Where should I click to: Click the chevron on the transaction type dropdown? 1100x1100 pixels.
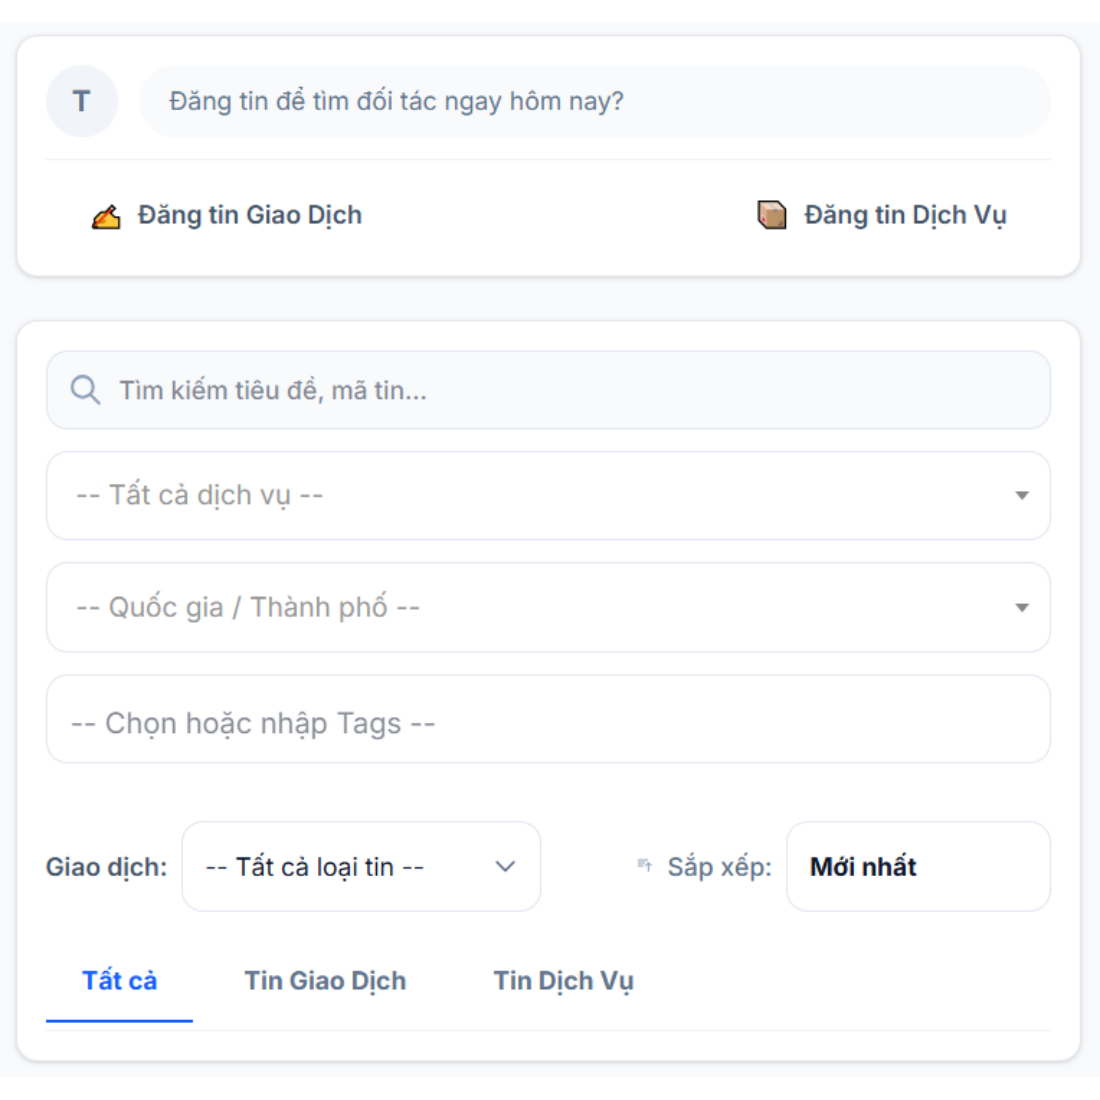tap(506, 867)
